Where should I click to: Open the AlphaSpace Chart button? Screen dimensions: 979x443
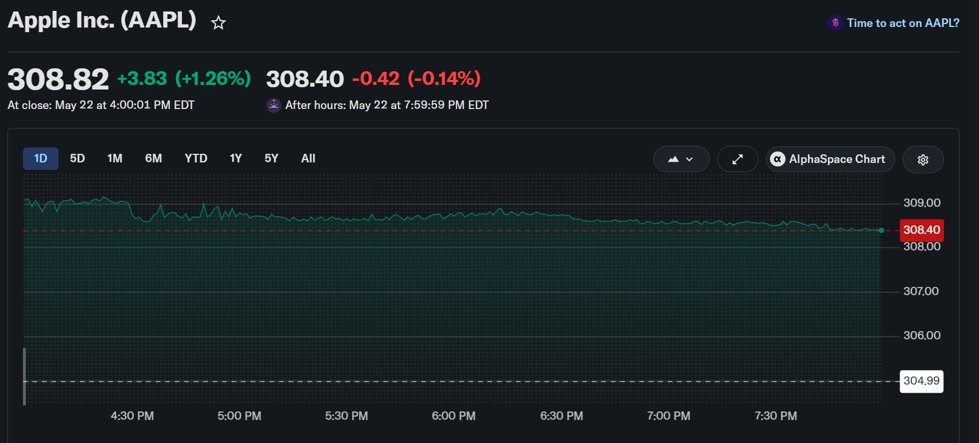pos(830,159)
